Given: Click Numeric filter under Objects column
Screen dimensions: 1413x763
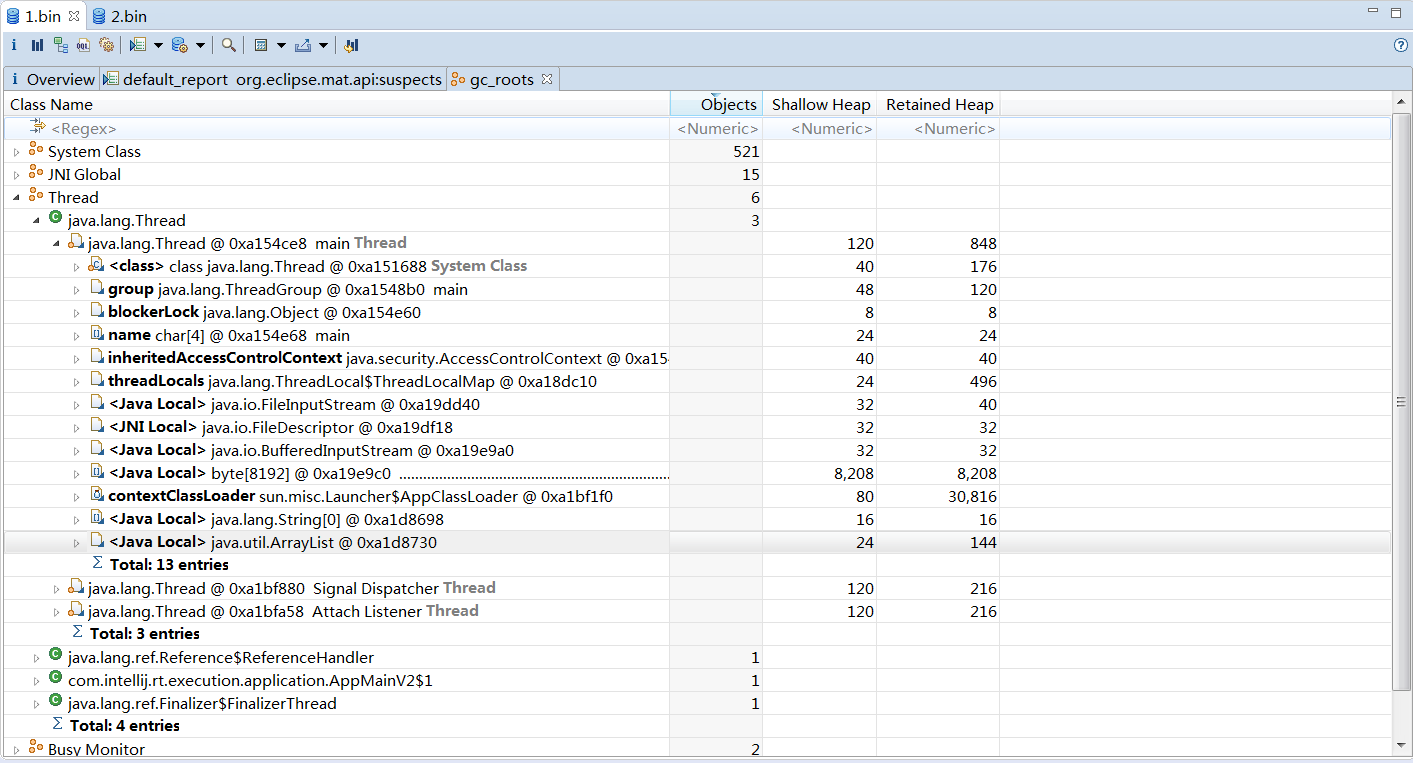Looking at the screenshot, I should [717, 129].
